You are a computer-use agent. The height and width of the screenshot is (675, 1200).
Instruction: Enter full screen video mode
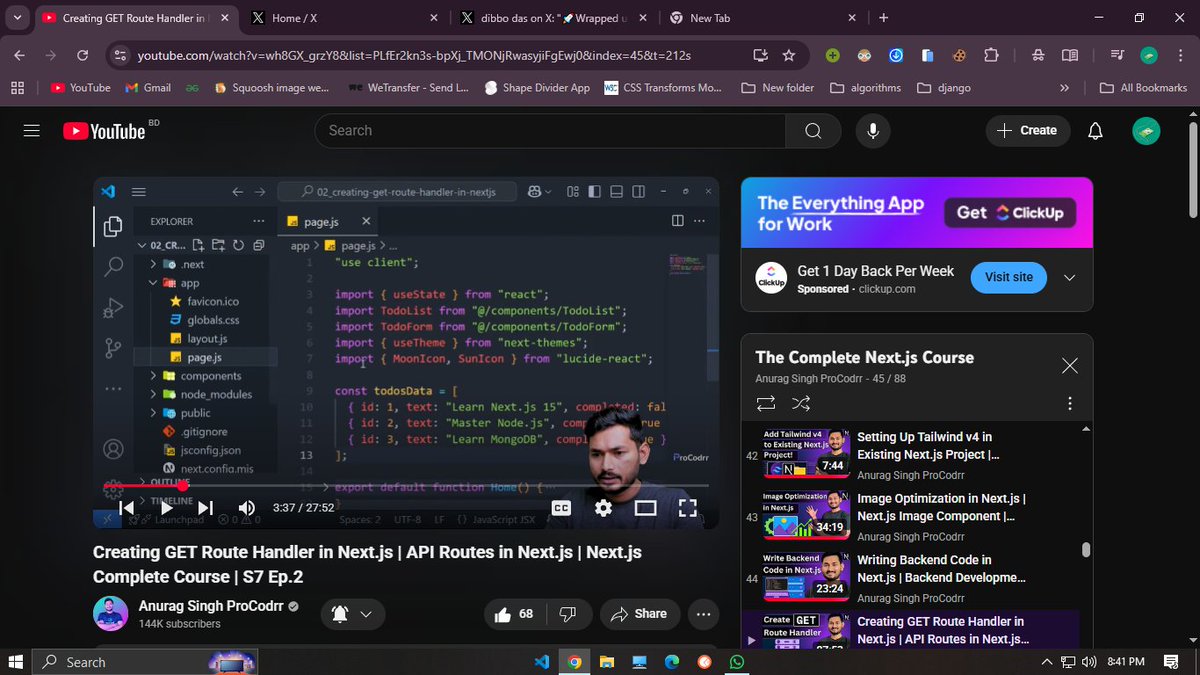tap(688, 508)
